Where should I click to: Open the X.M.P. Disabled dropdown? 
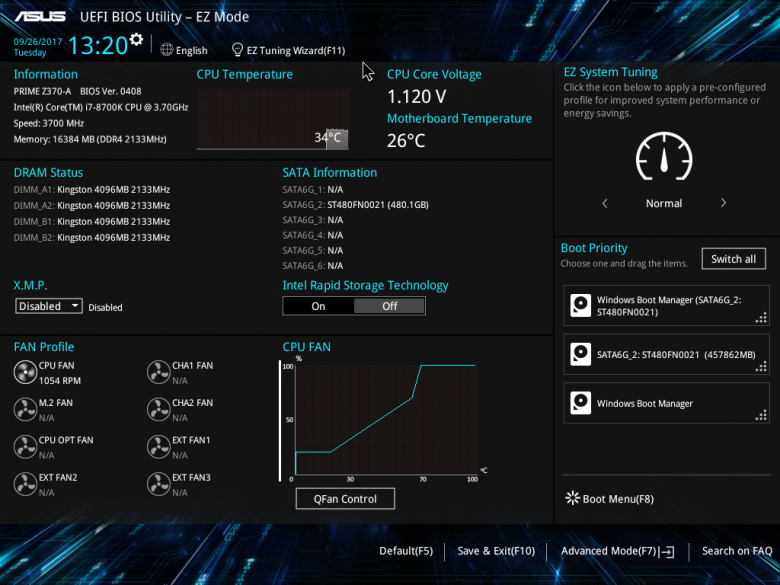[49, 306]
